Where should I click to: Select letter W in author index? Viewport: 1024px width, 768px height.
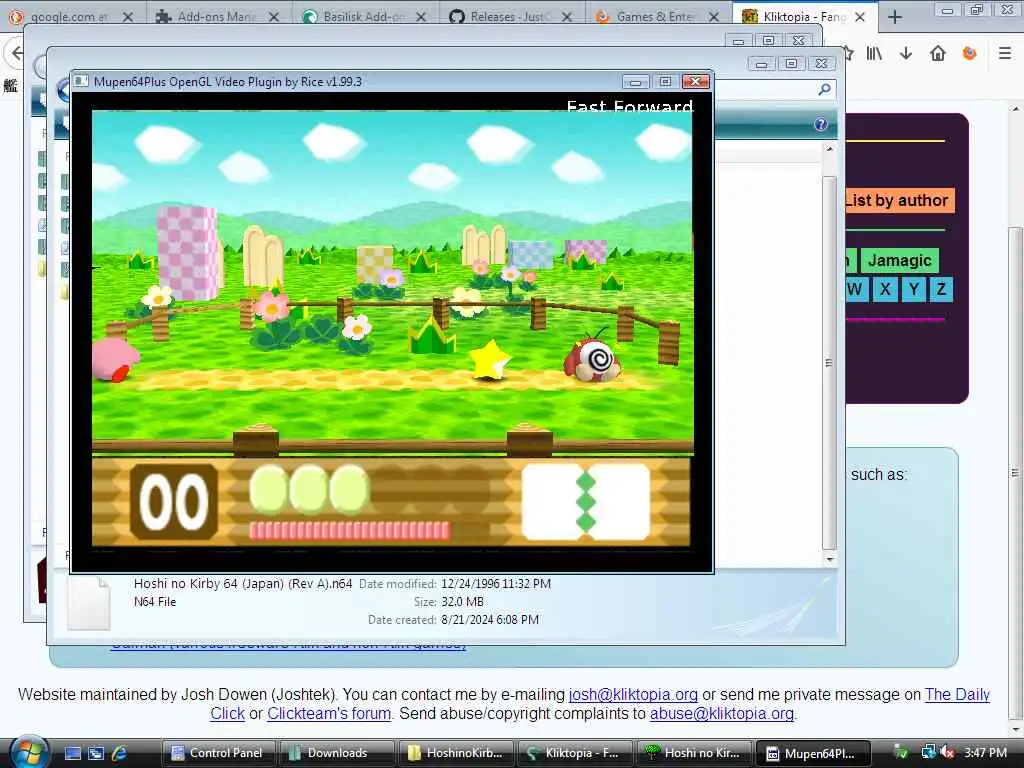[x=856, y=289]
